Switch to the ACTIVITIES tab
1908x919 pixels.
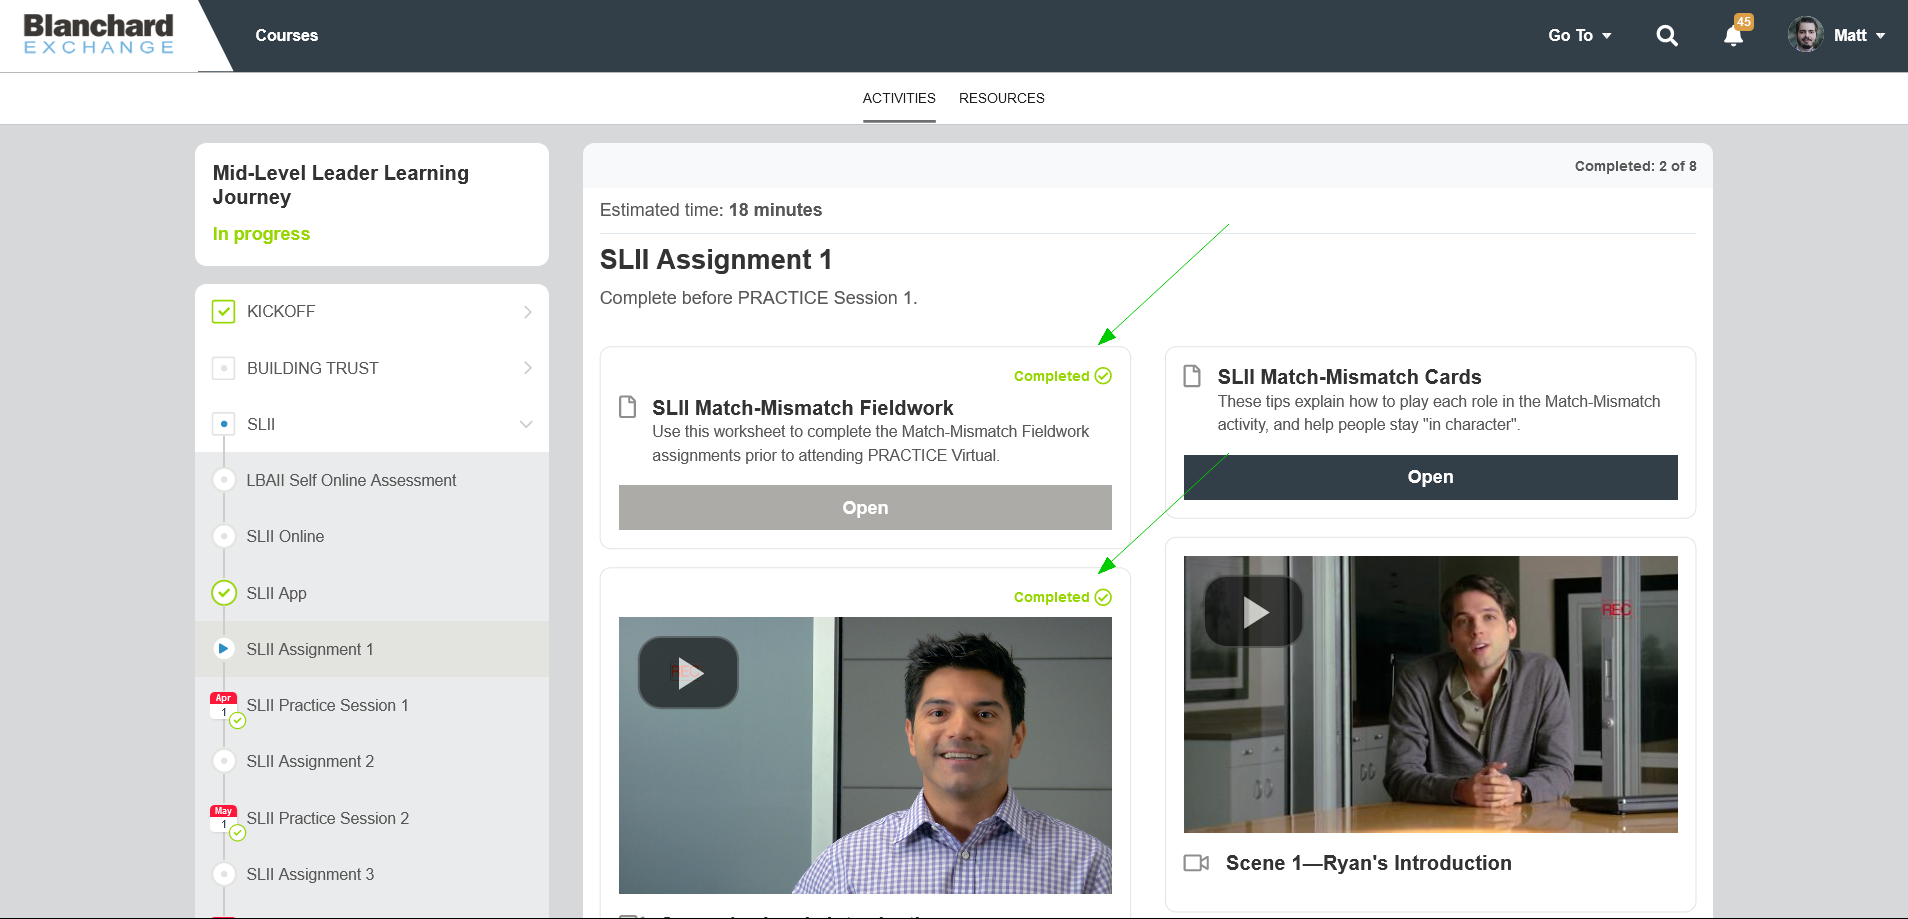coord(899,98)
